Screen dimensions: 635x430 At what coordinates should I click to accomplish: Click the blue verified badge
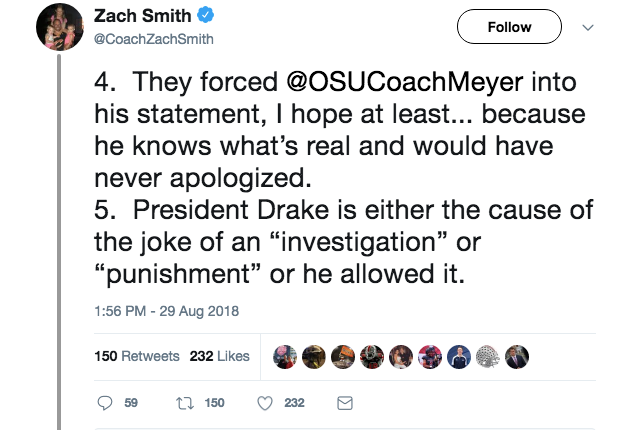(203, 18)
